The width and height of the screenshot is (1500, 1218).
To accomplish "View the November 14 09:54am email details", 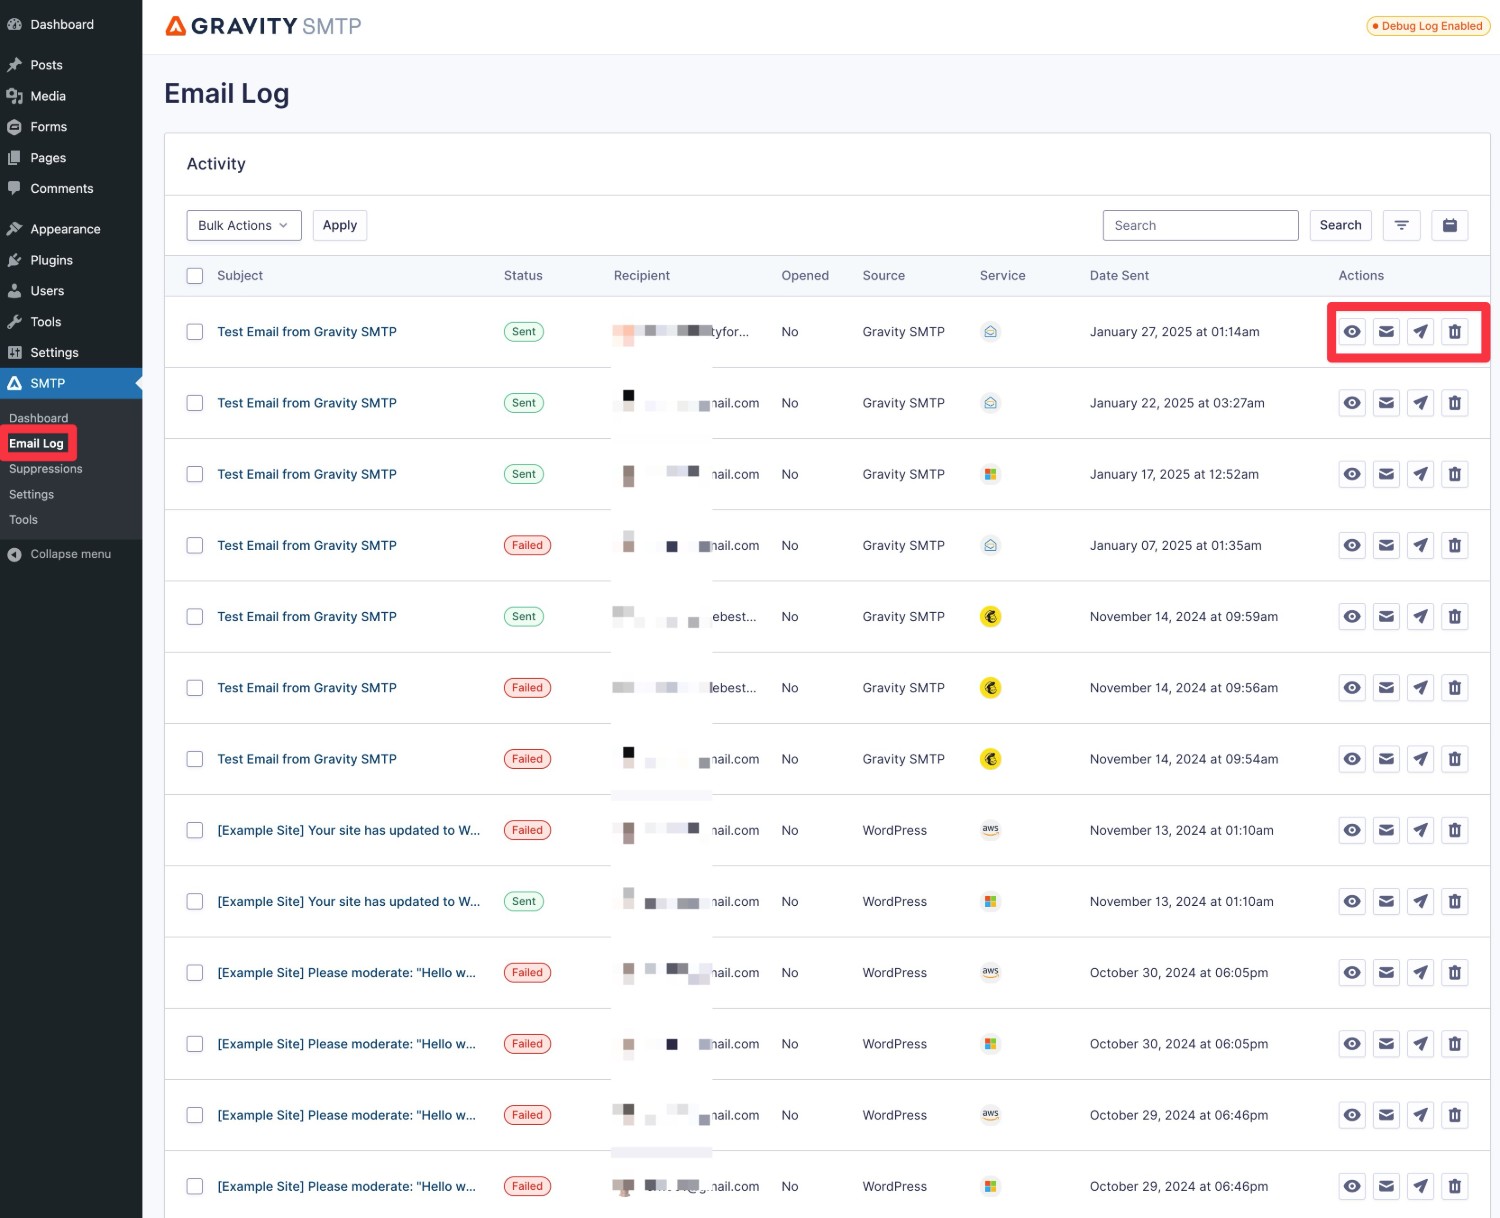I will click(1352, 759).
